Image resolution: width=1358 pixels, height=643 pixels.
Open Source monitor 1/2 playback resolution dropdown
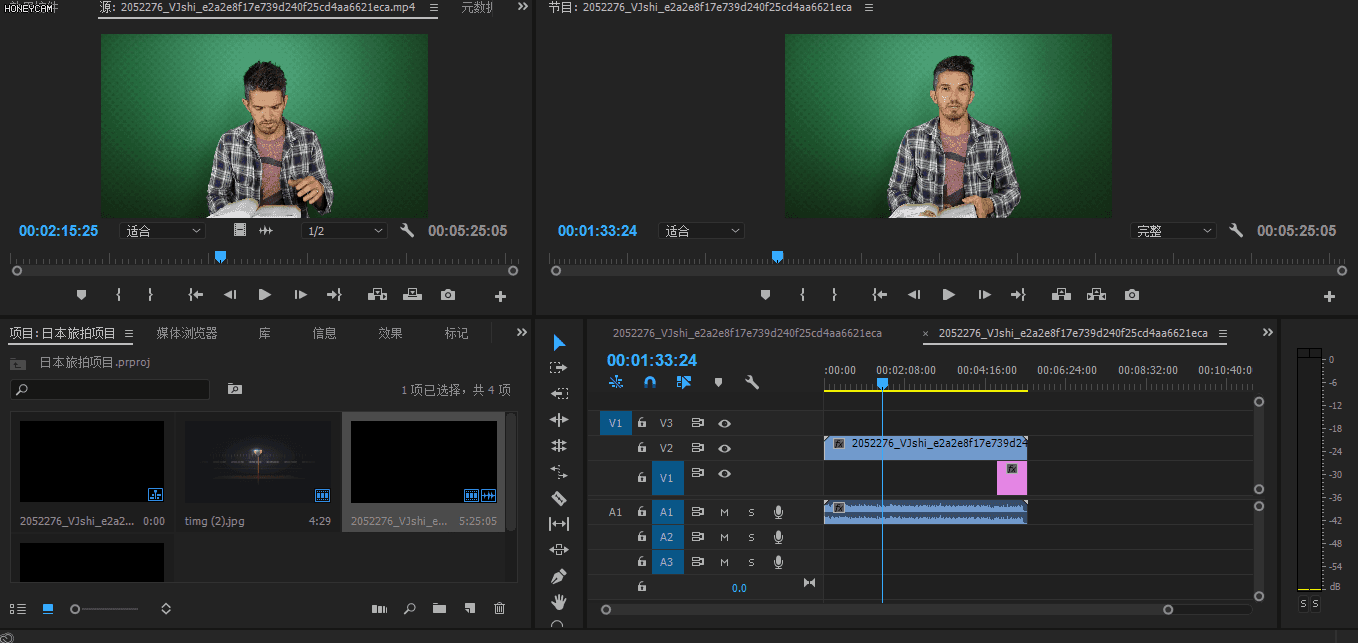[x=344, y=231]
